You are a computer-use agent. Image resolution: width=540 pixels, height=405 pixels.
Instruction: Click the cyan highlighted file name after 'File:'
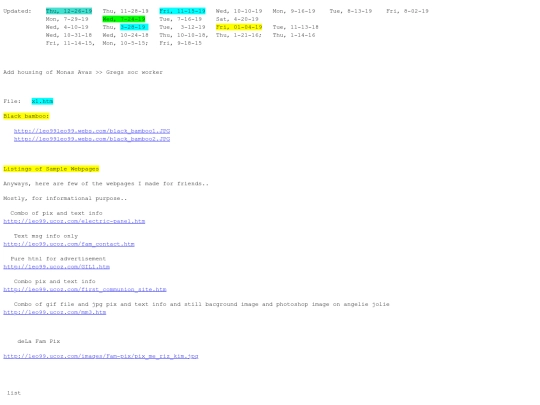click(42, 101)
